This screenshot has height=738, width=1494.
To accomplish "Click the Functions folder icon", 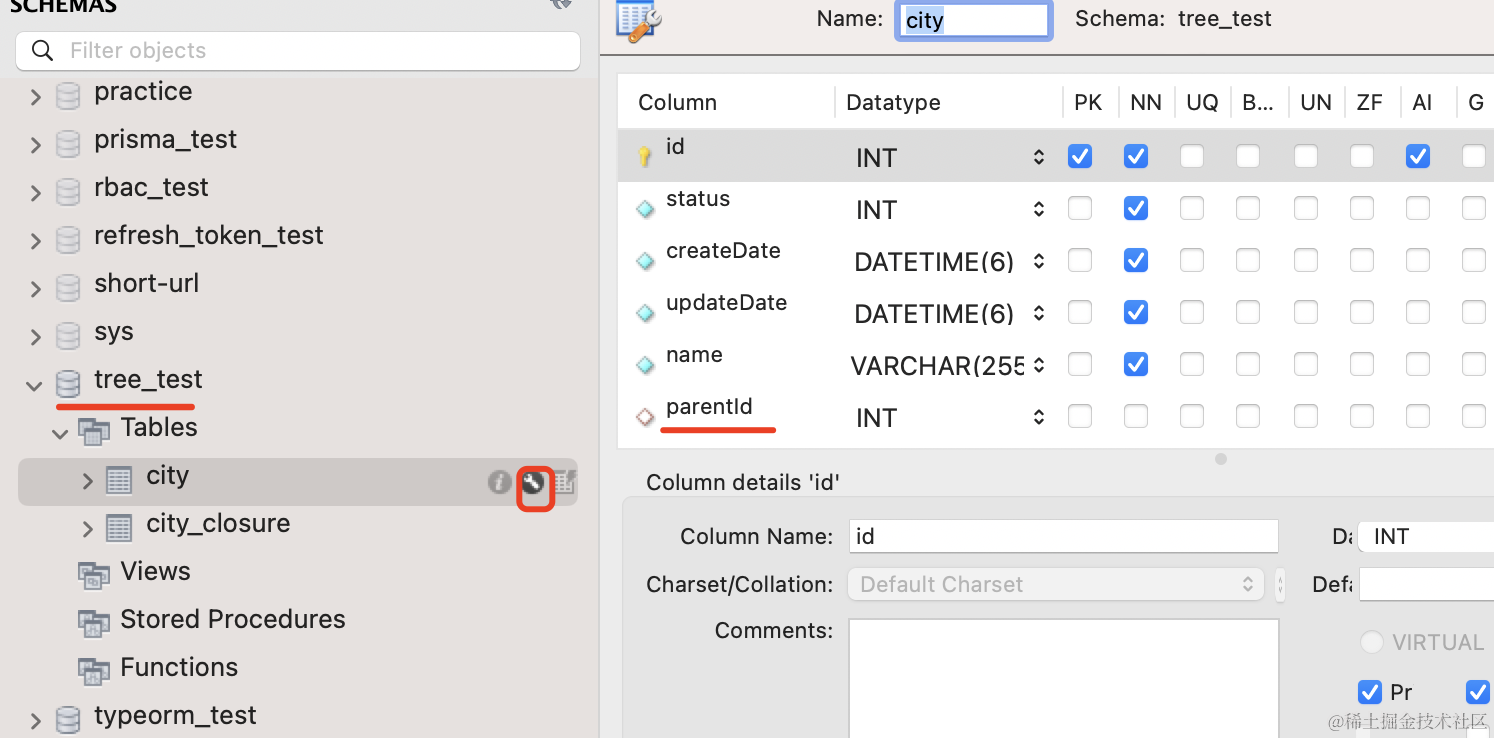I will (x=94, y=671).
